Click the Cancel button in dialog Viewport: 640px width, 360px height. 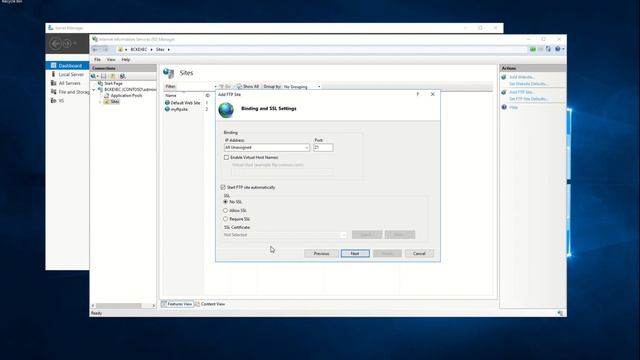[419, 253]
